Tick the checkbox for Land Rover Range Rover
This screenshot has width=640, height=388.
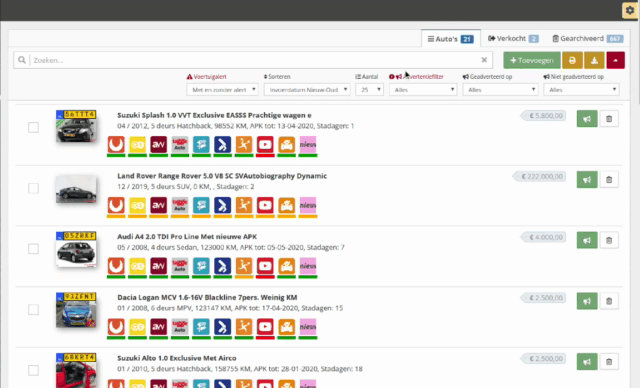pyautogui.click(x=33, y=188)
